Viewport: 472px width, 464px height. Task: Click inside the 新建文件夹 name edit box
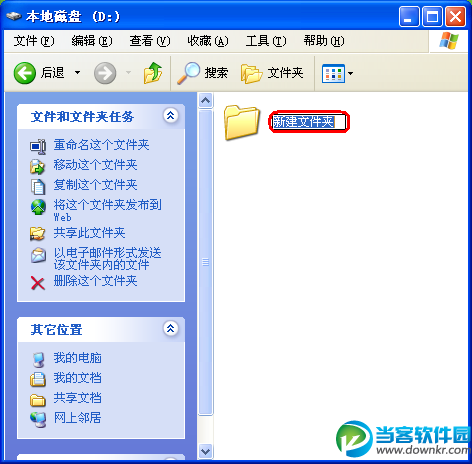pos(309,122)
